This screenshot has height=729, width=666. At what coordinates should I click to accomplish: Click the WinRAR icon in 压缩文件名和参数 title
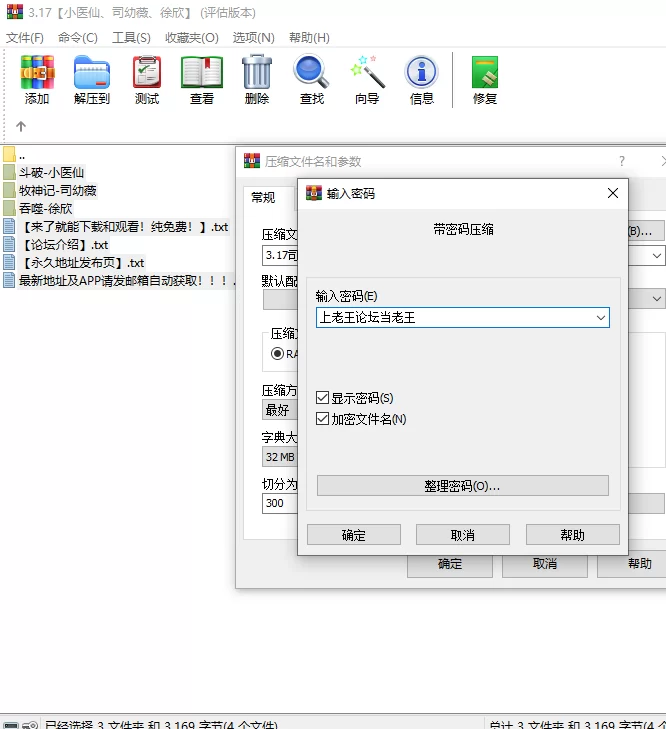pyautogui.click(x=252, y=161)
